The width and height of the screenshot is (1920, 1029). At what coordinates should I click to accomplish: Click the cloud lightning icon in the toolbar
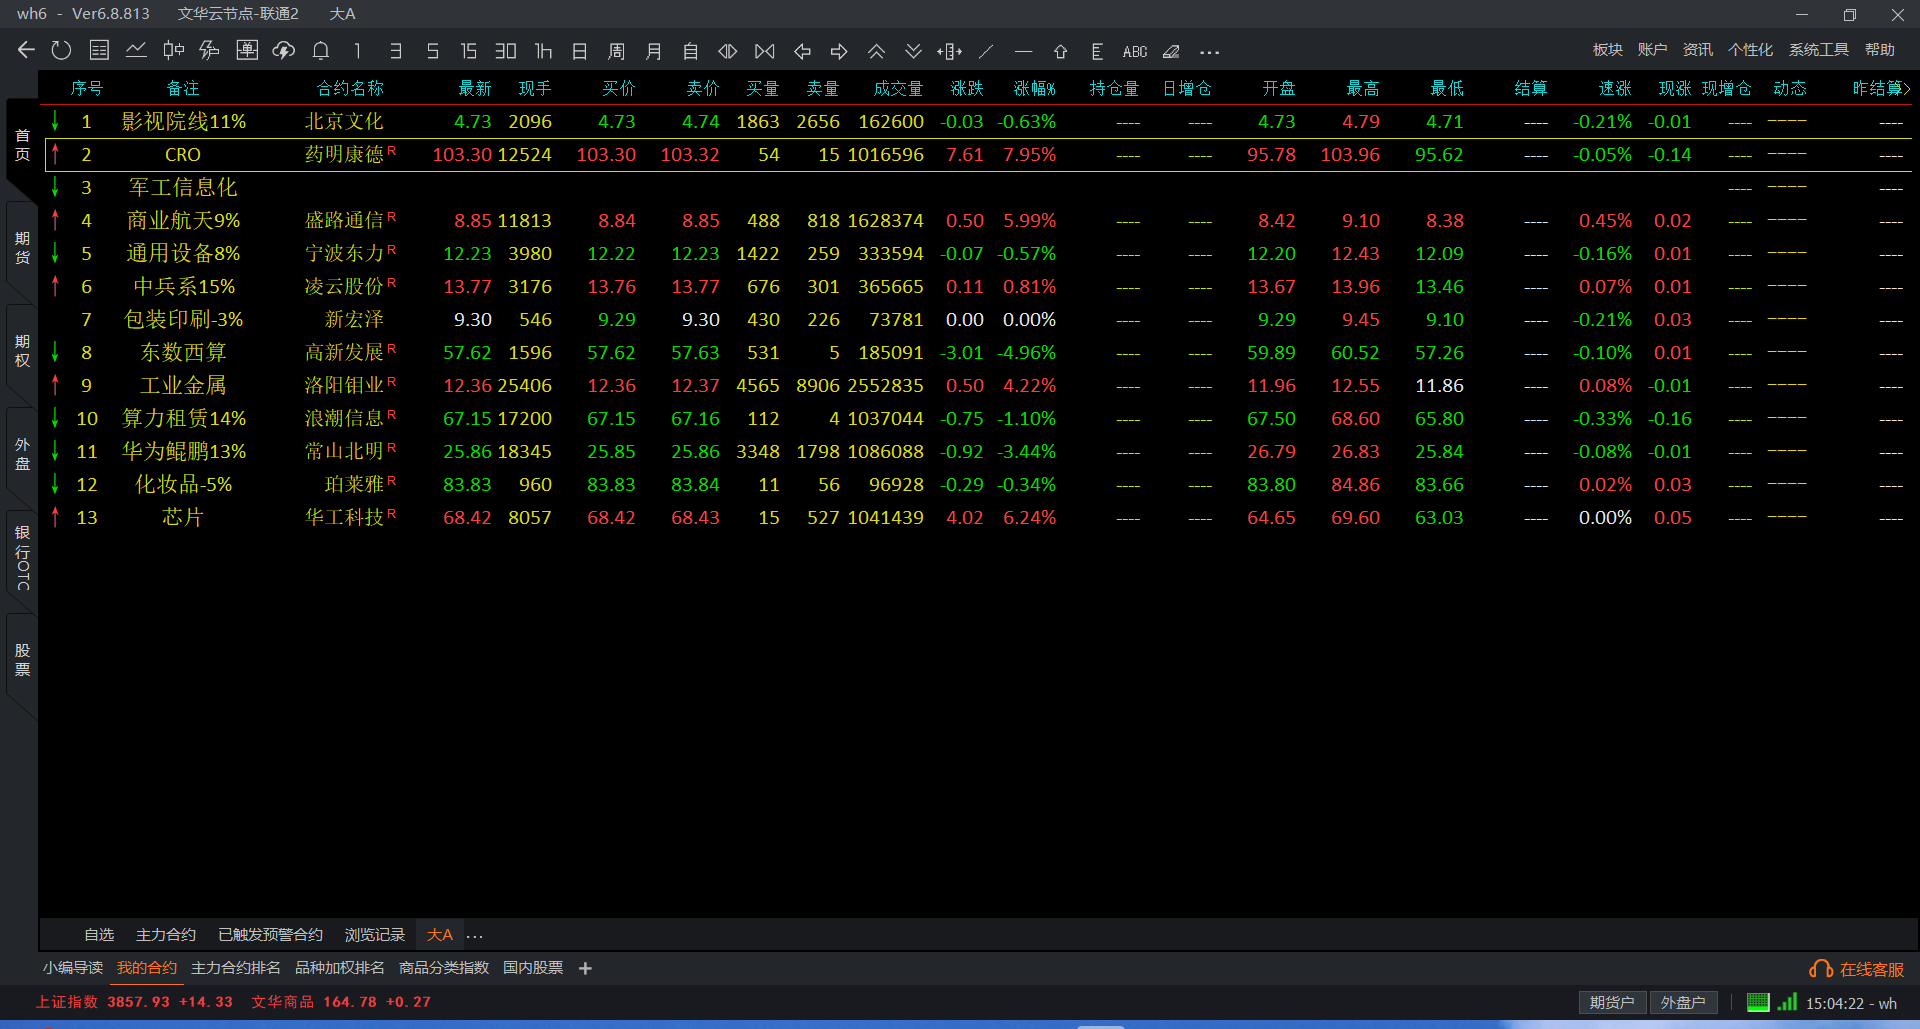pos(284,50)
